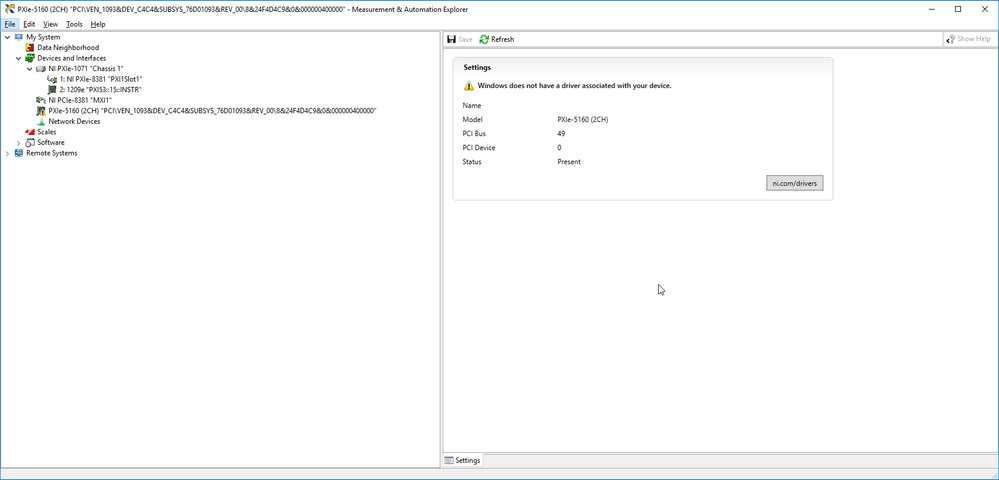
Task: Click the Scales icon
Action: pyautogui.click(x=30, y=132)
